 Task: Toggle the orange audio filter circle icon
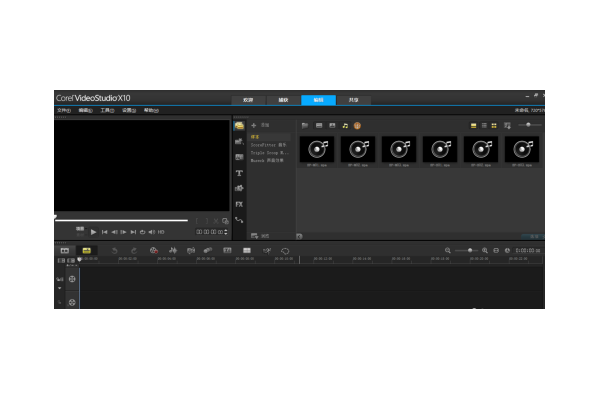coord(357,126)
